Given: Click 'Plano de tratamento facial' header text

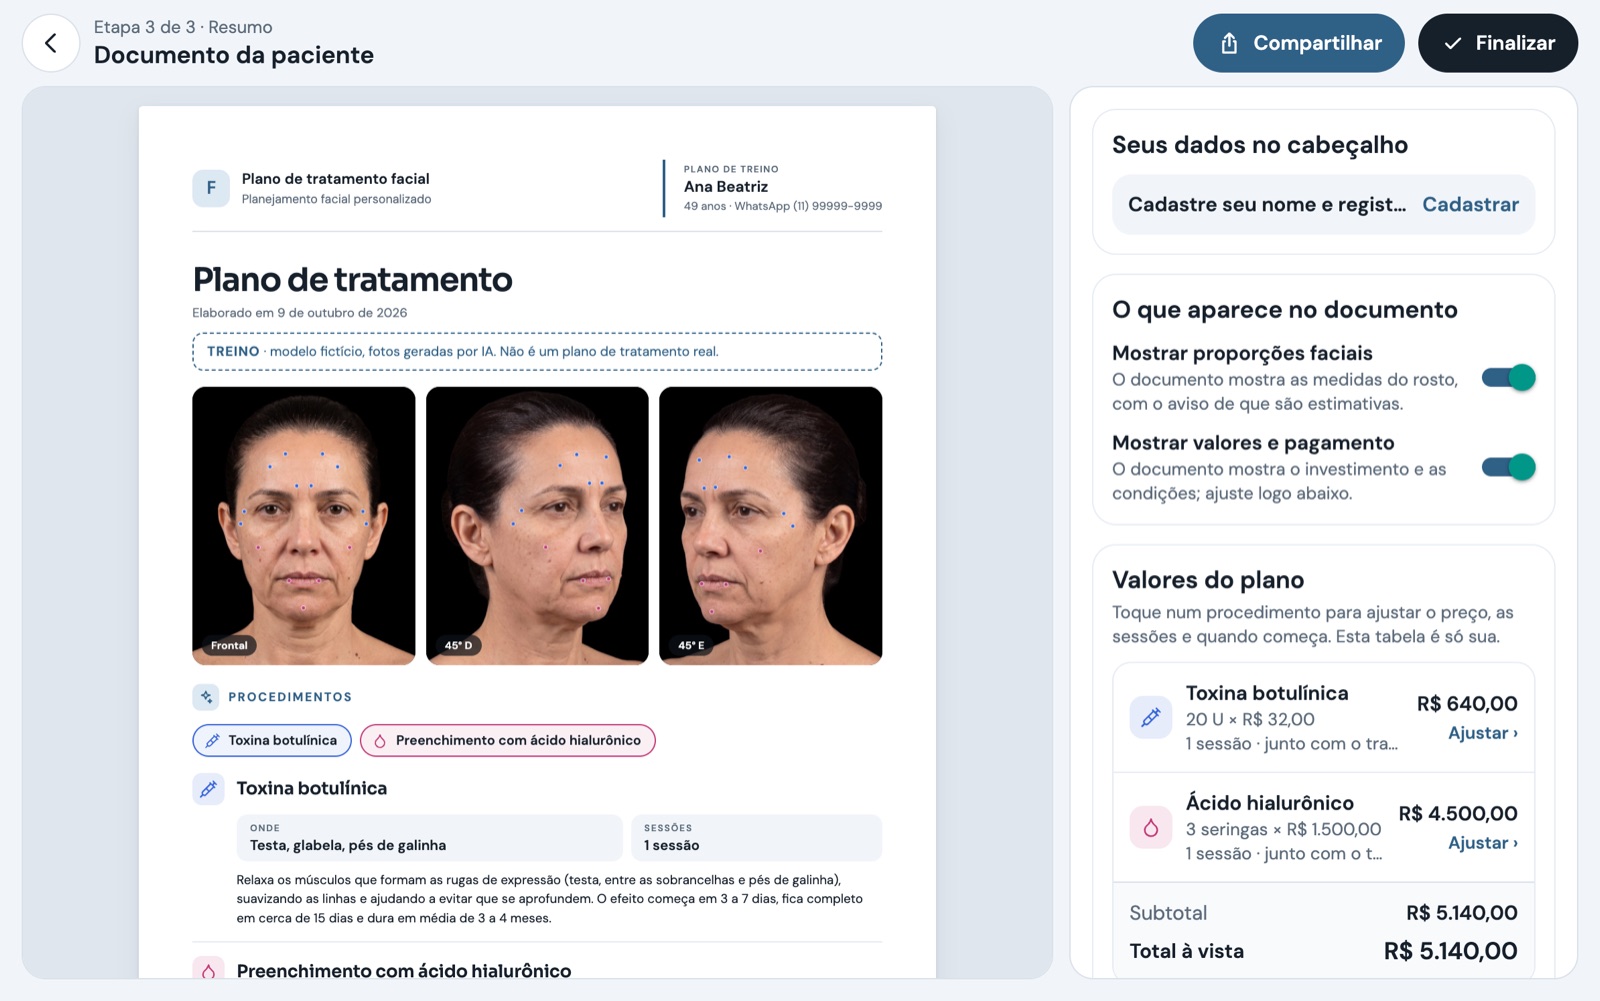Looking at the screenshot, I should click(335, 179).
